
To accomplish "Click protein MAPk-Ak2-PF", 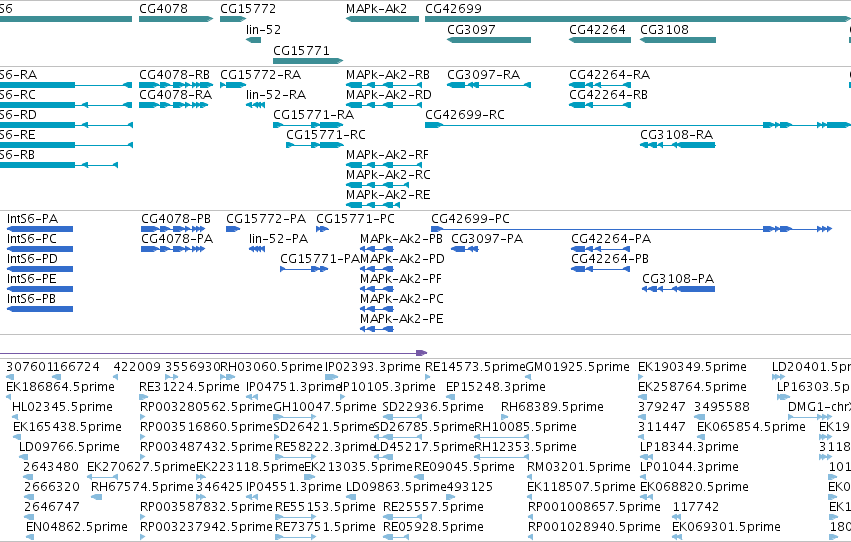I will coord(377,289).
